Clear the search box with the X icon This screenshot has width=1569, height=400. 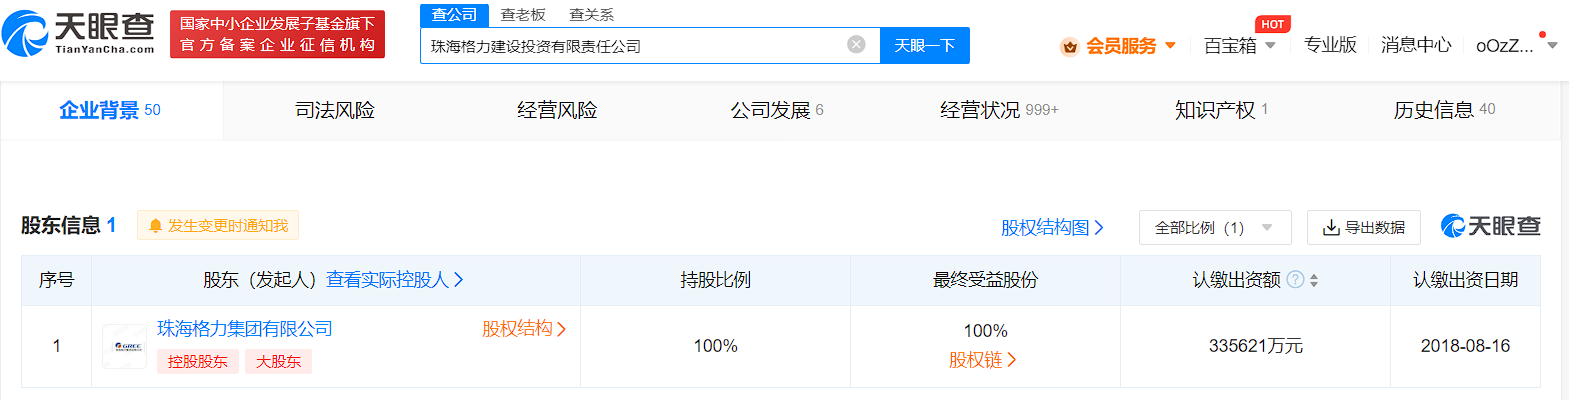(856, 44)
